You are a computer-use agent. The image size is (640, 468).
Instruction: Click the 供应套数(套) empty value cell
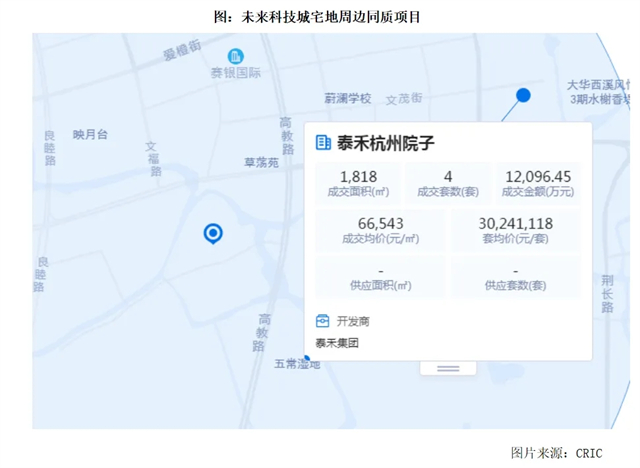(516, 277)
